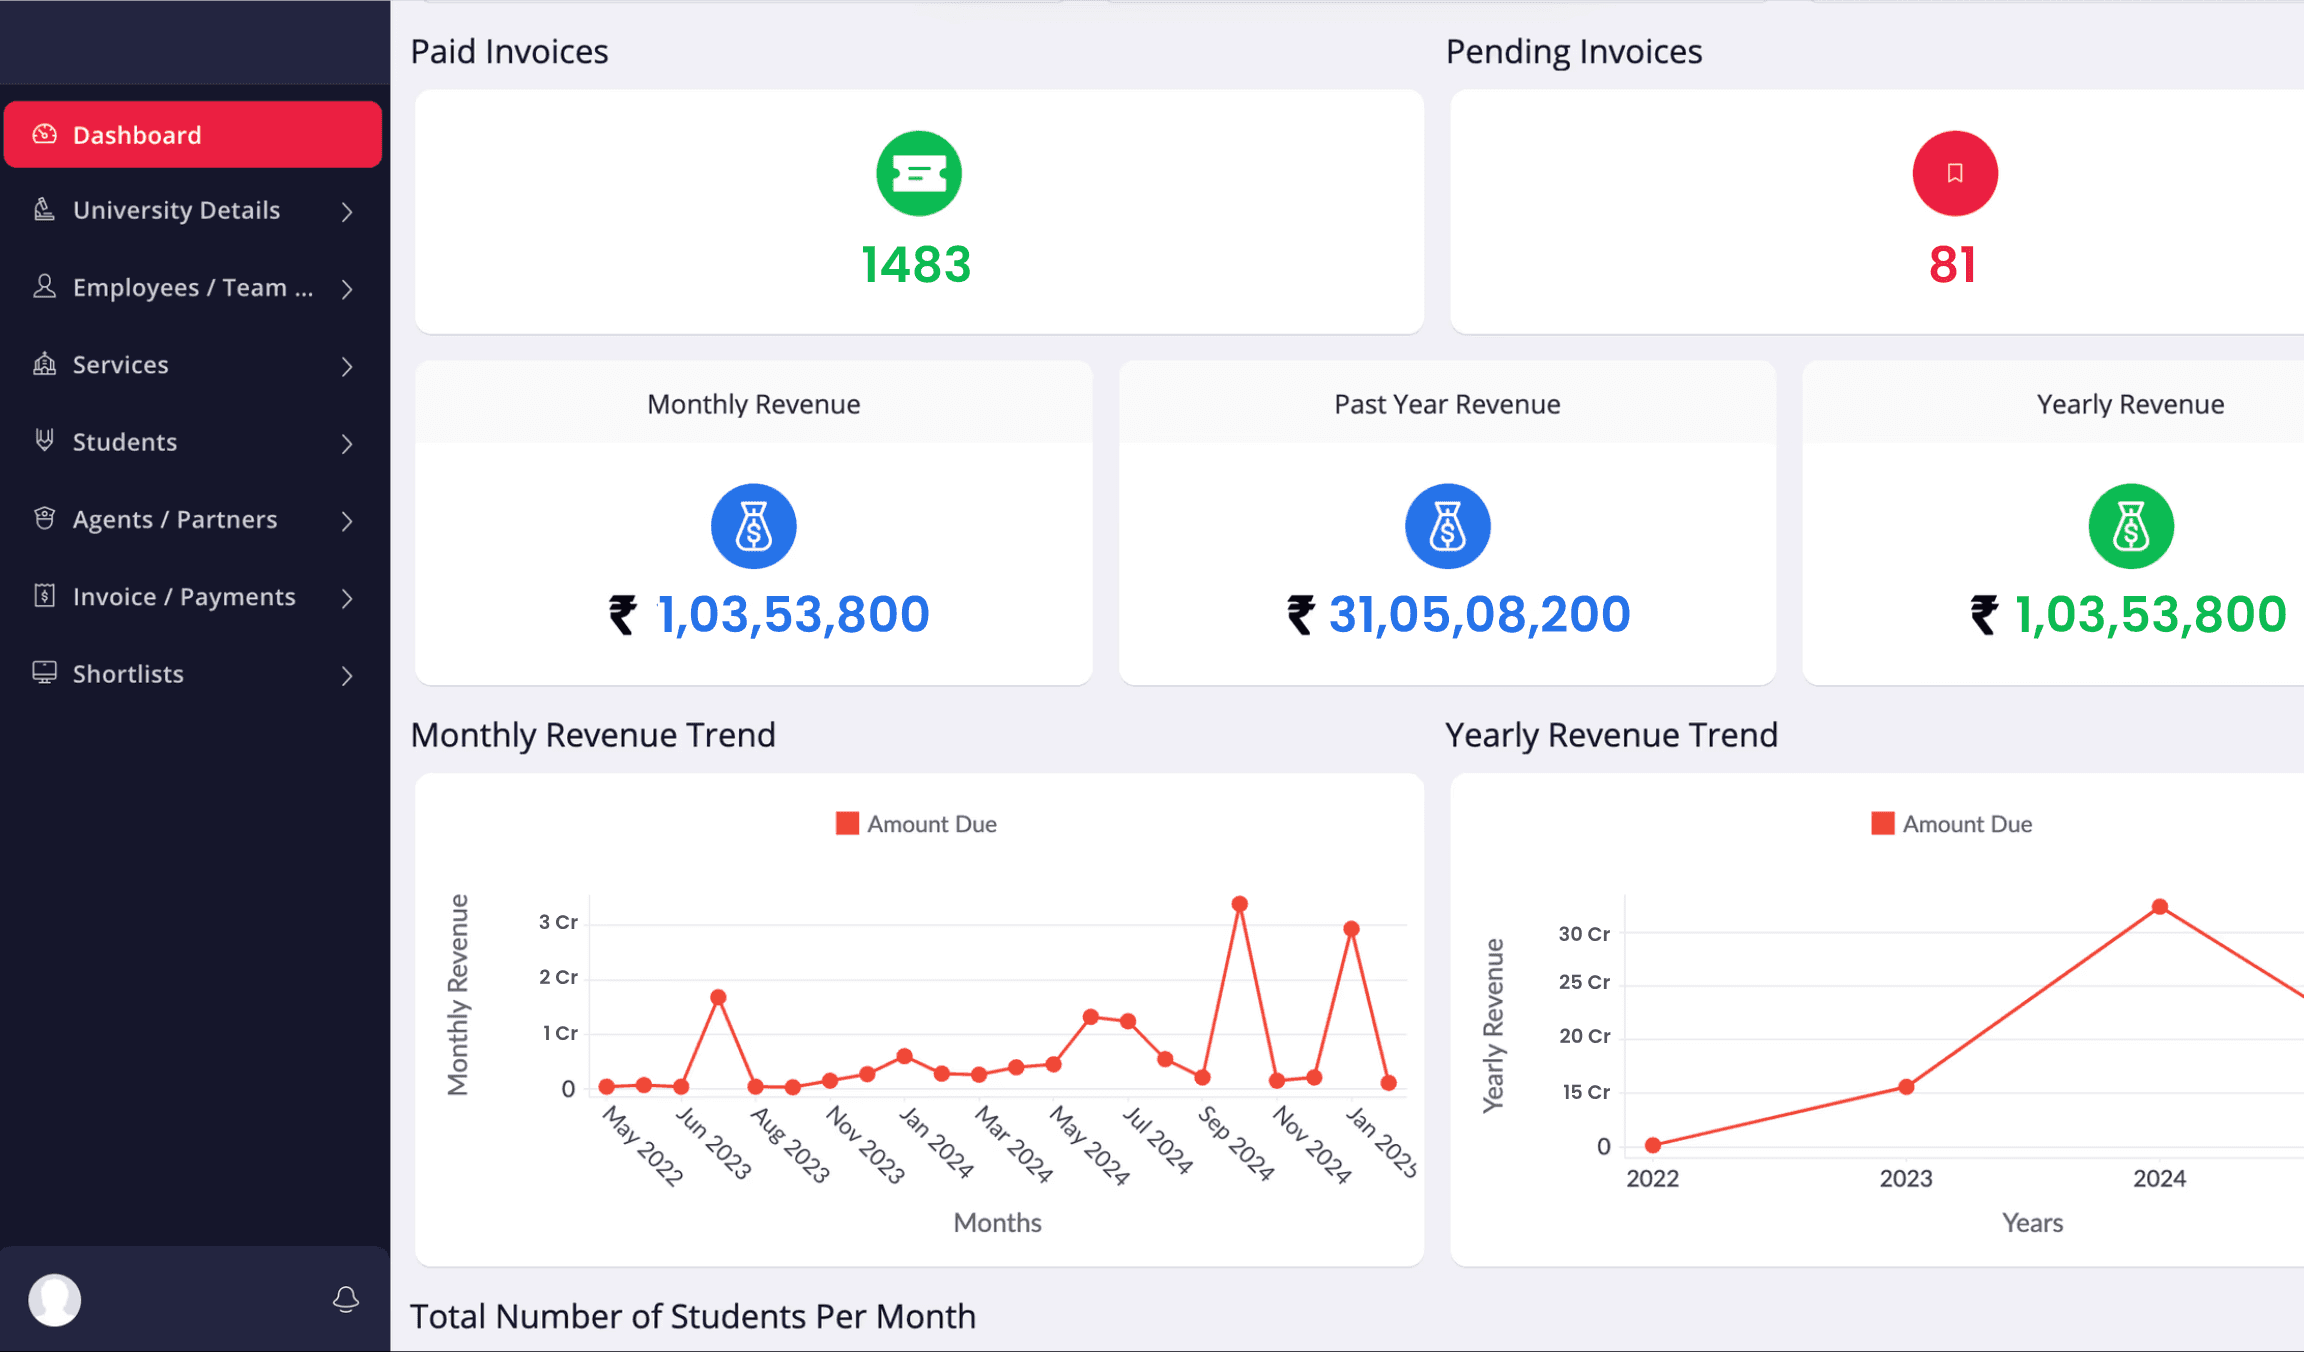Image resolution: width=2304 pixels, height=1352 pixels.
Task: Expand the Invoice / Payments chevron
Action: 347,598
